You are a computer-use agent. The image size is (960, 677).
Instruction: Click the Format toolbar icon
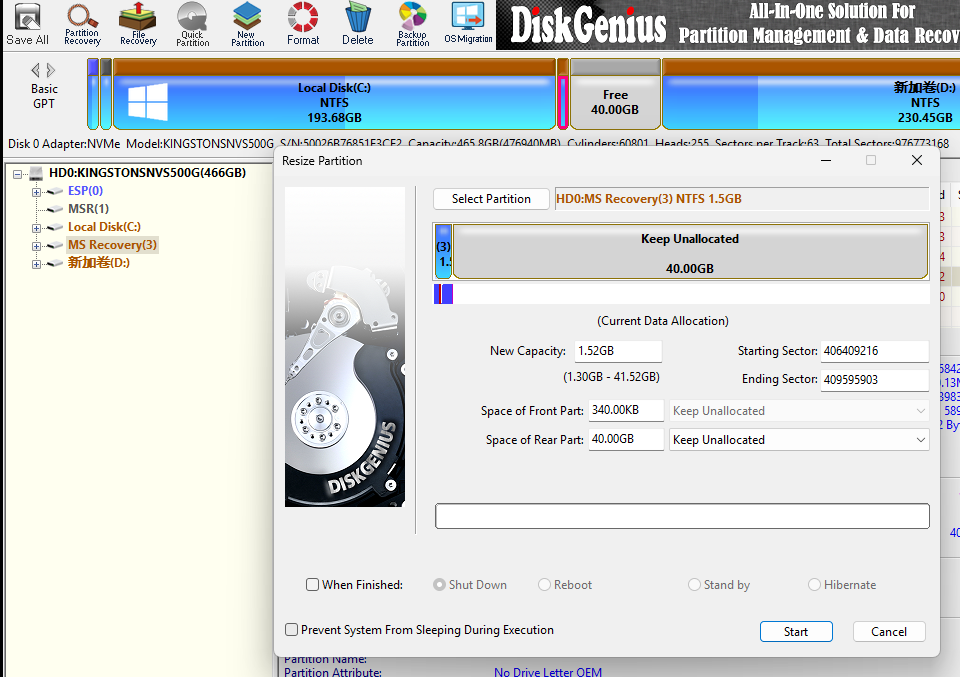pyautogui.click(x=303, y=24)
